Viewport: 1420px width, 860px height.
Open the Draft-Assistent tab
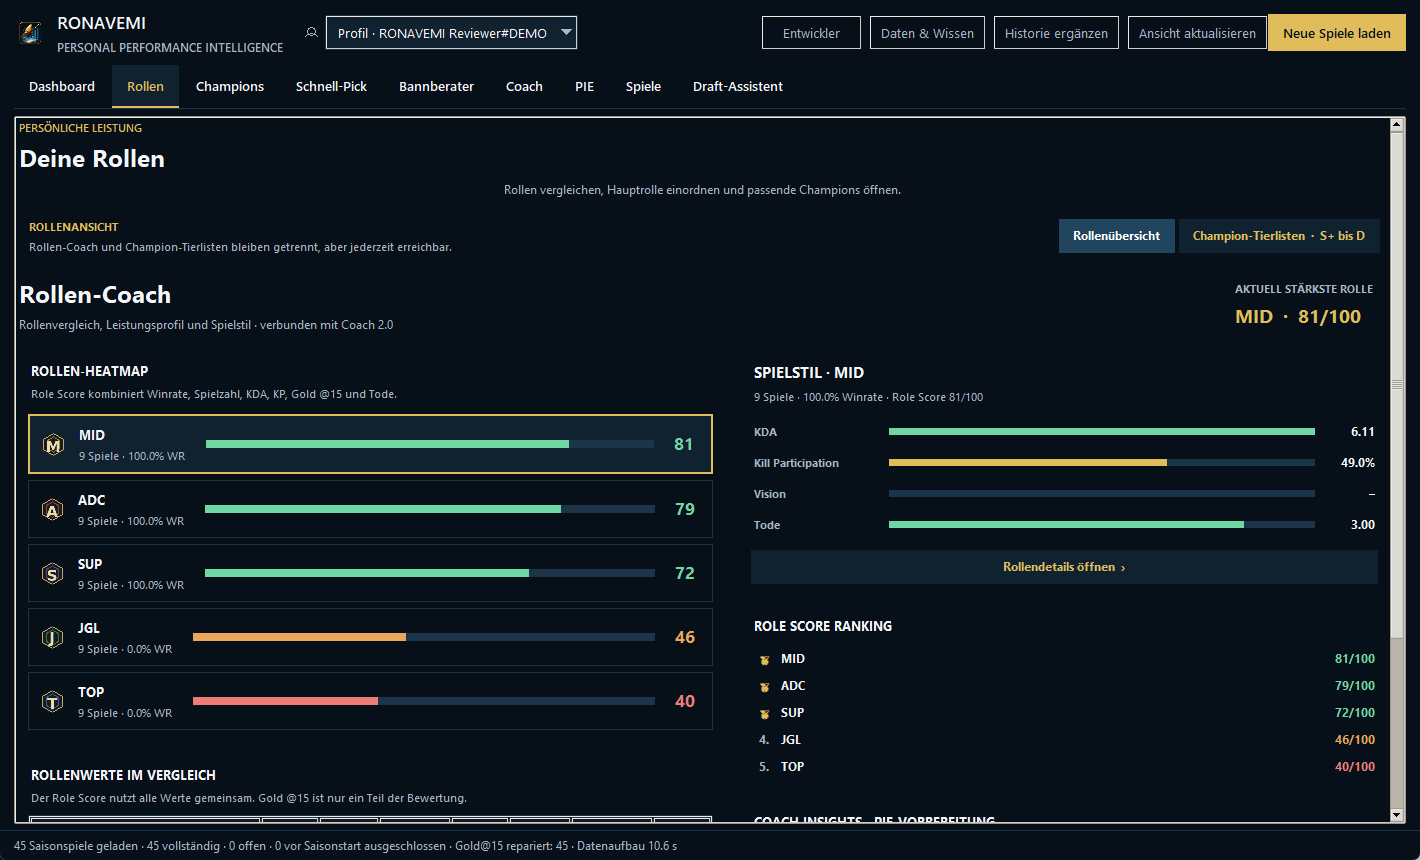coord(738,87)
